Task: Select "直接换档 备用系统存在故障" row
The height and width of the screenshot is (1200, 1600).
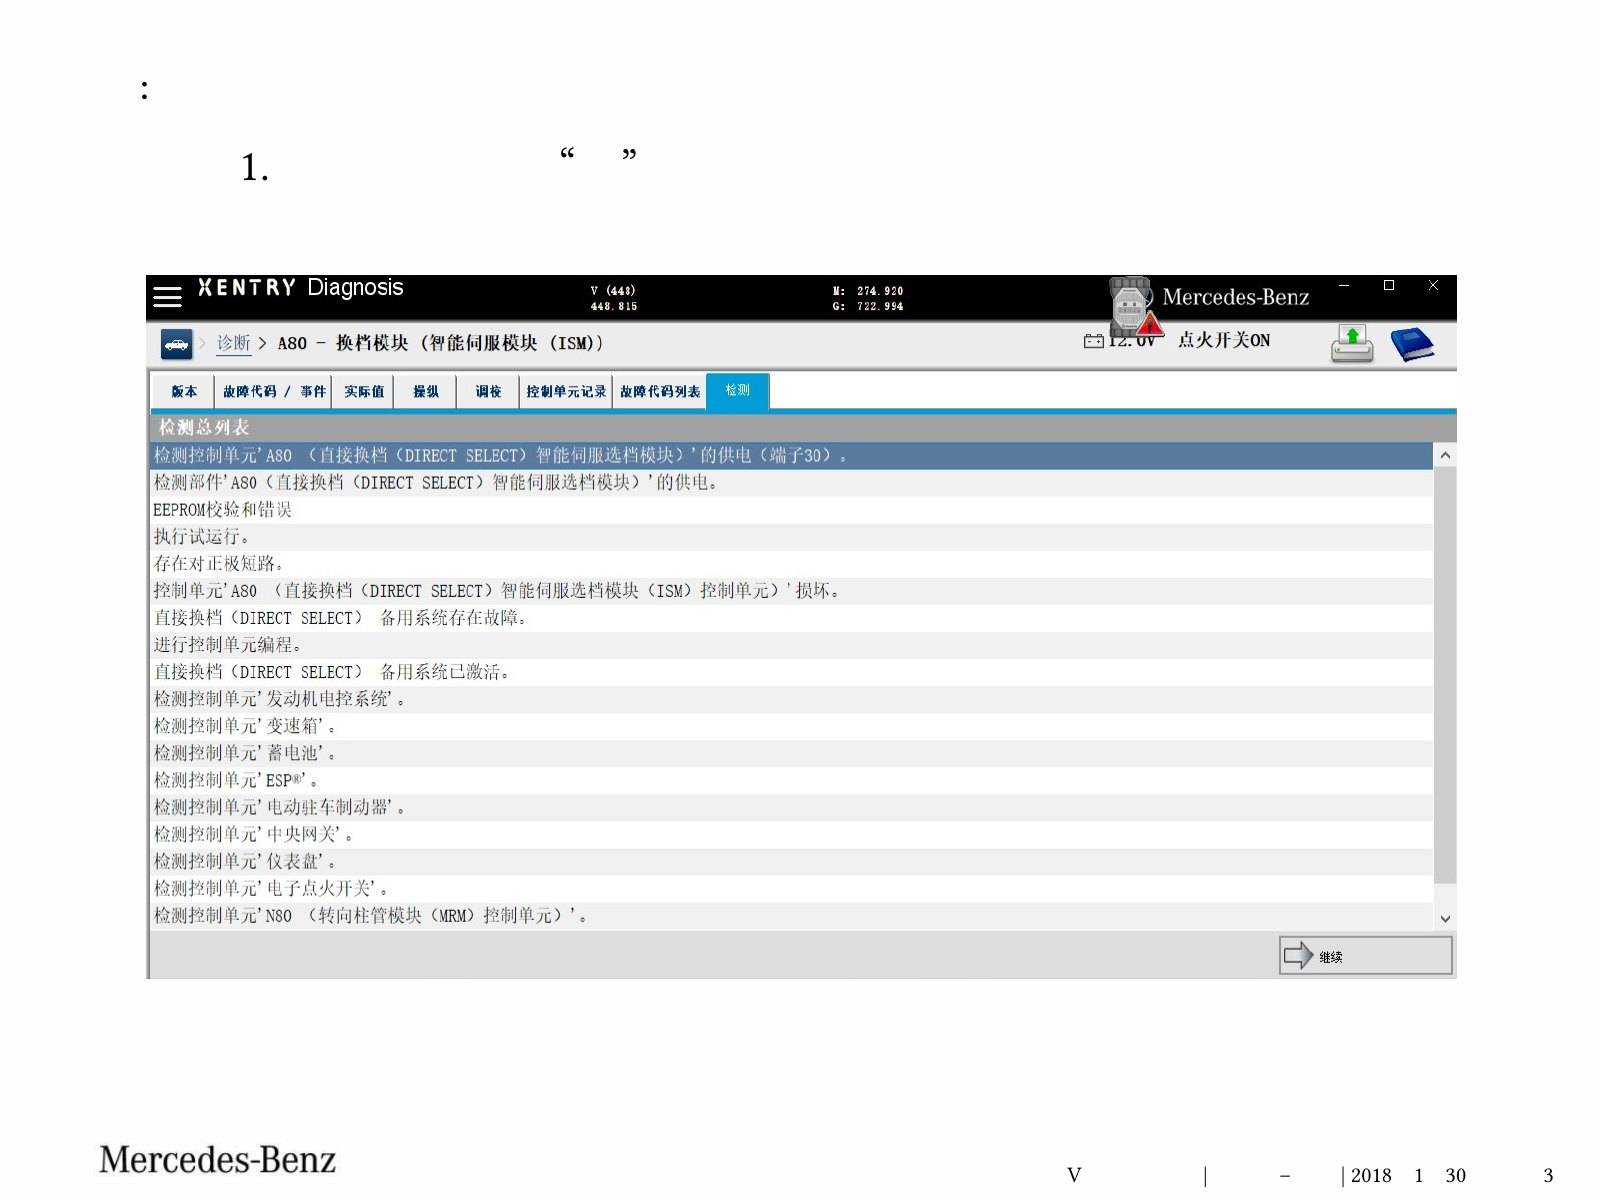Action: pyautogui.click(x=791, y=618)
